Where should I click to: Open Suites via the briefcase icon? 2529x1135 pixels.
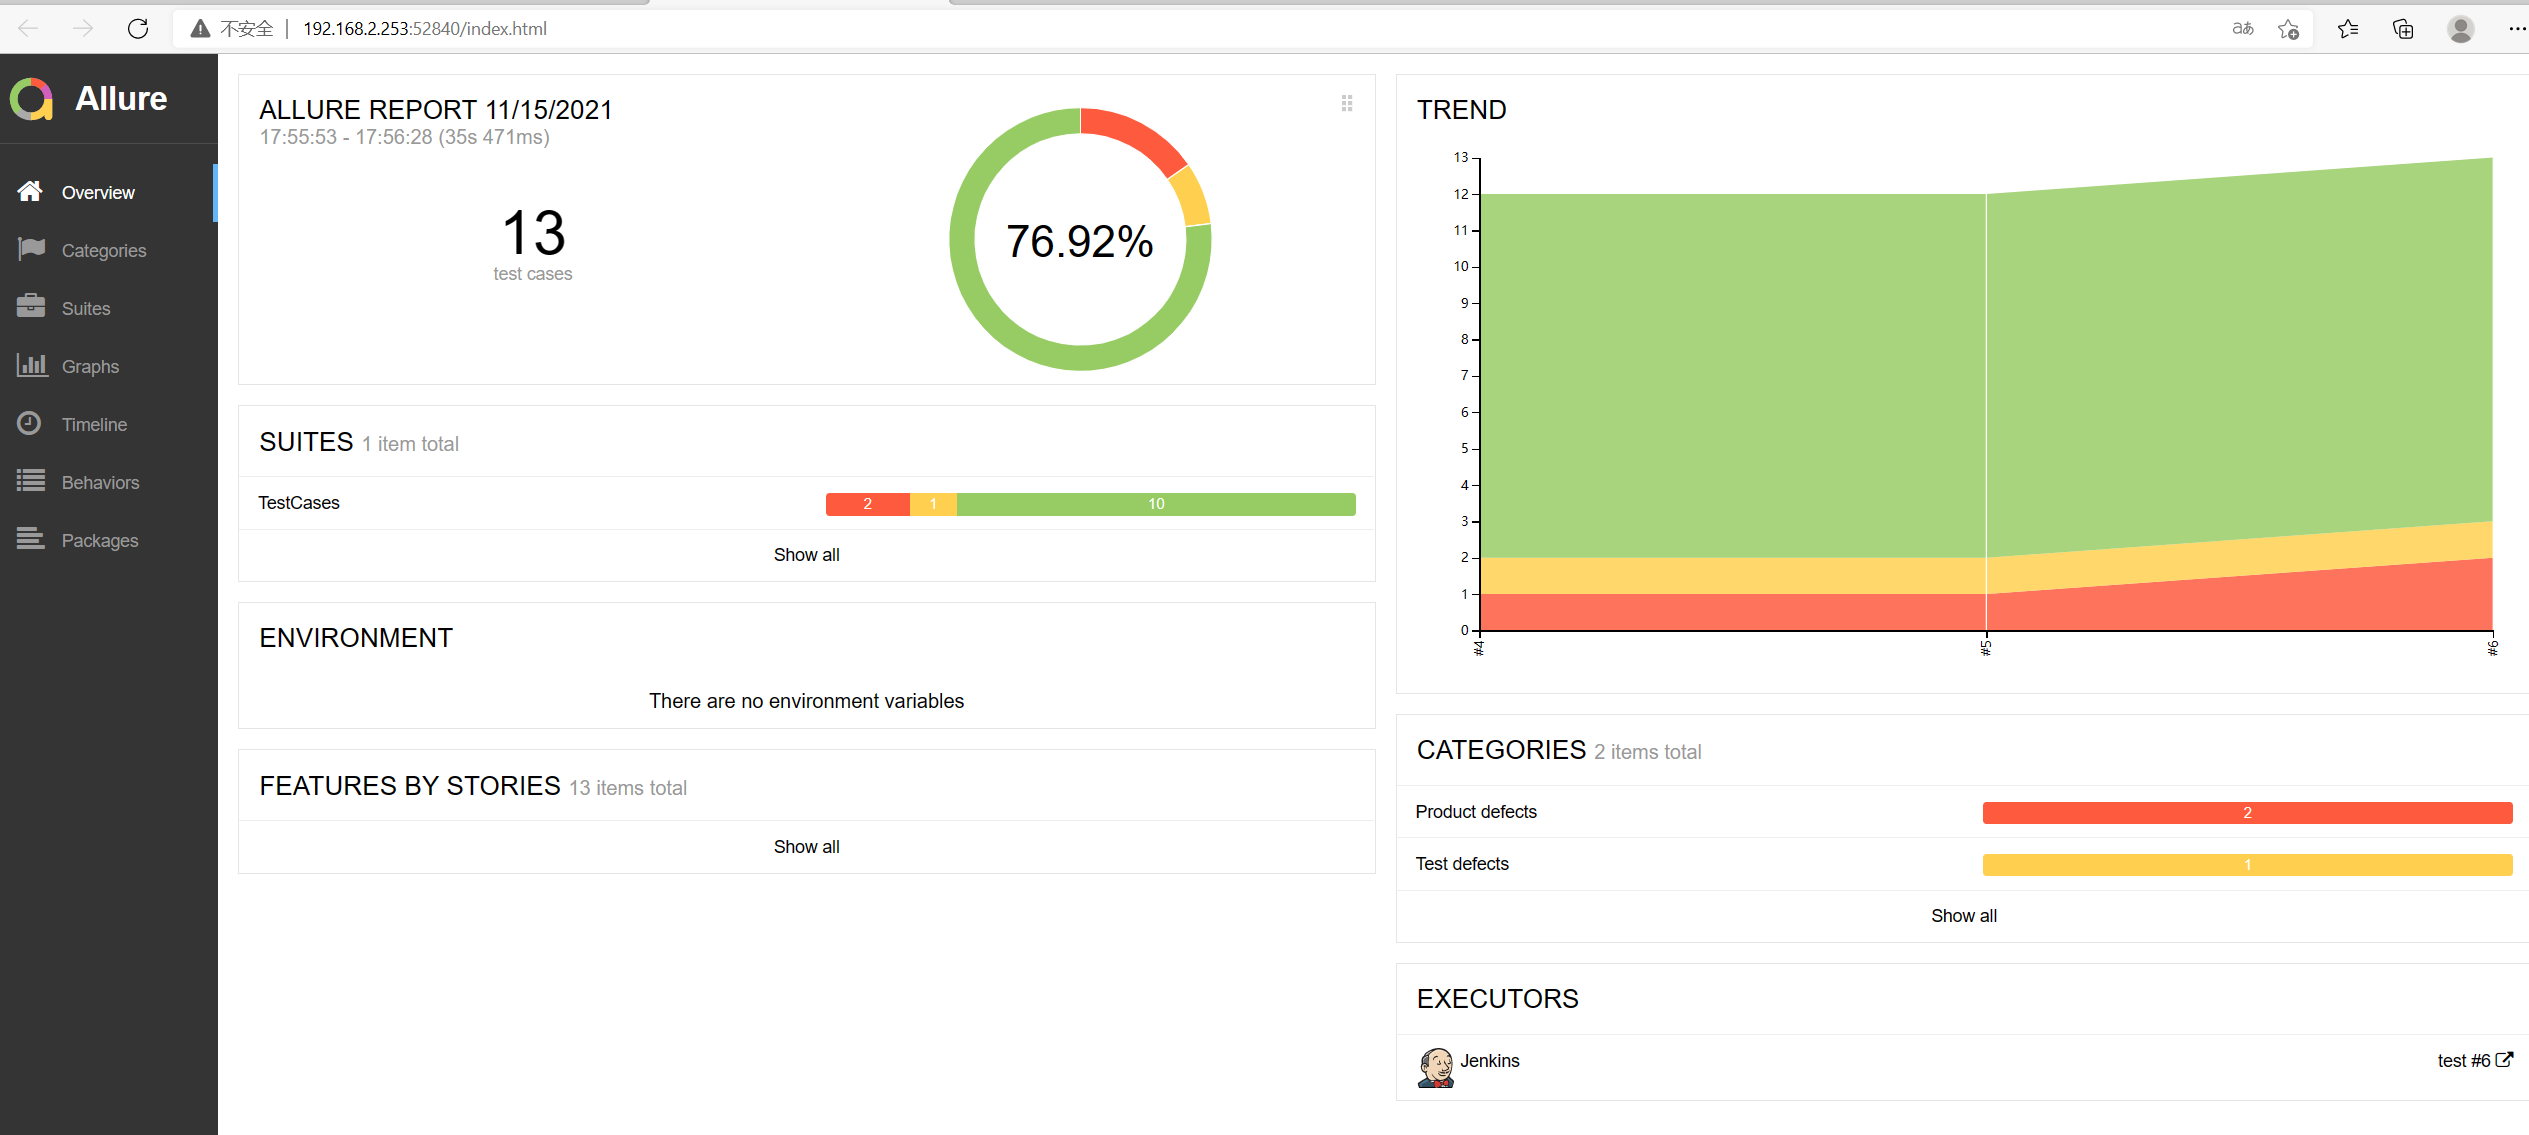click(31, 307)
